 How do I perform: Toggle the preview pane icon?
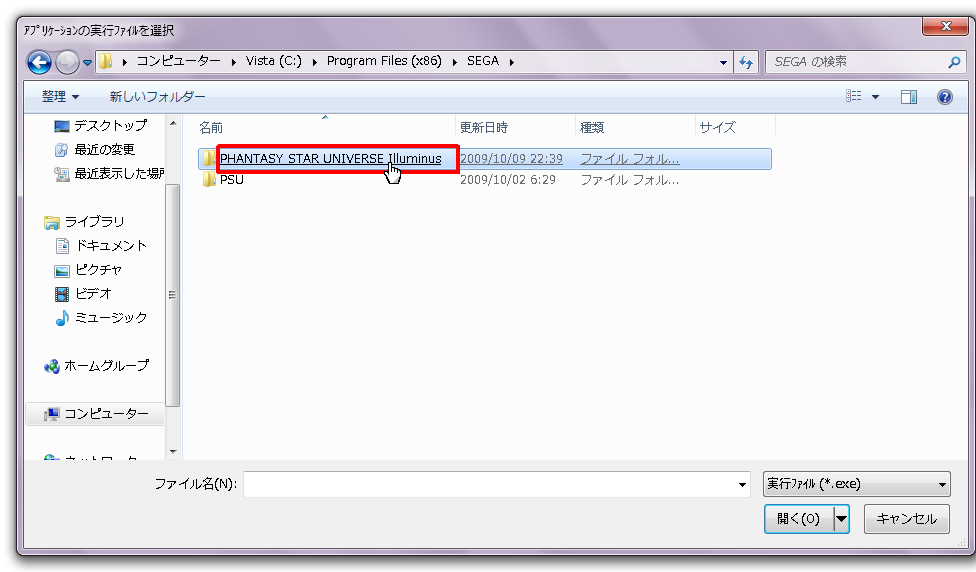tap(909, 96)
